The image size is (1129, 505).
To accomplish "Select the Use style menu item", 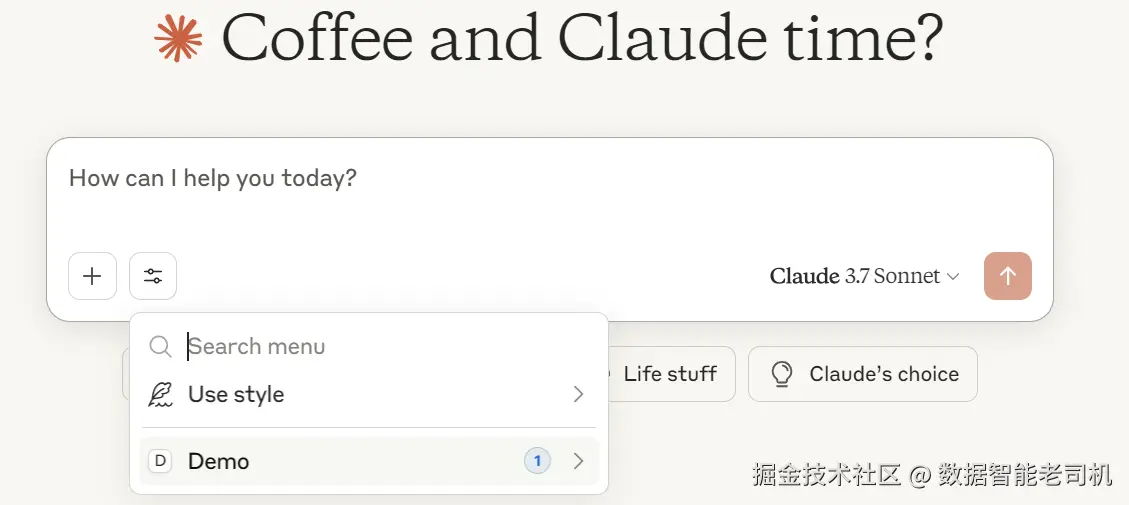I will [236, 395].
